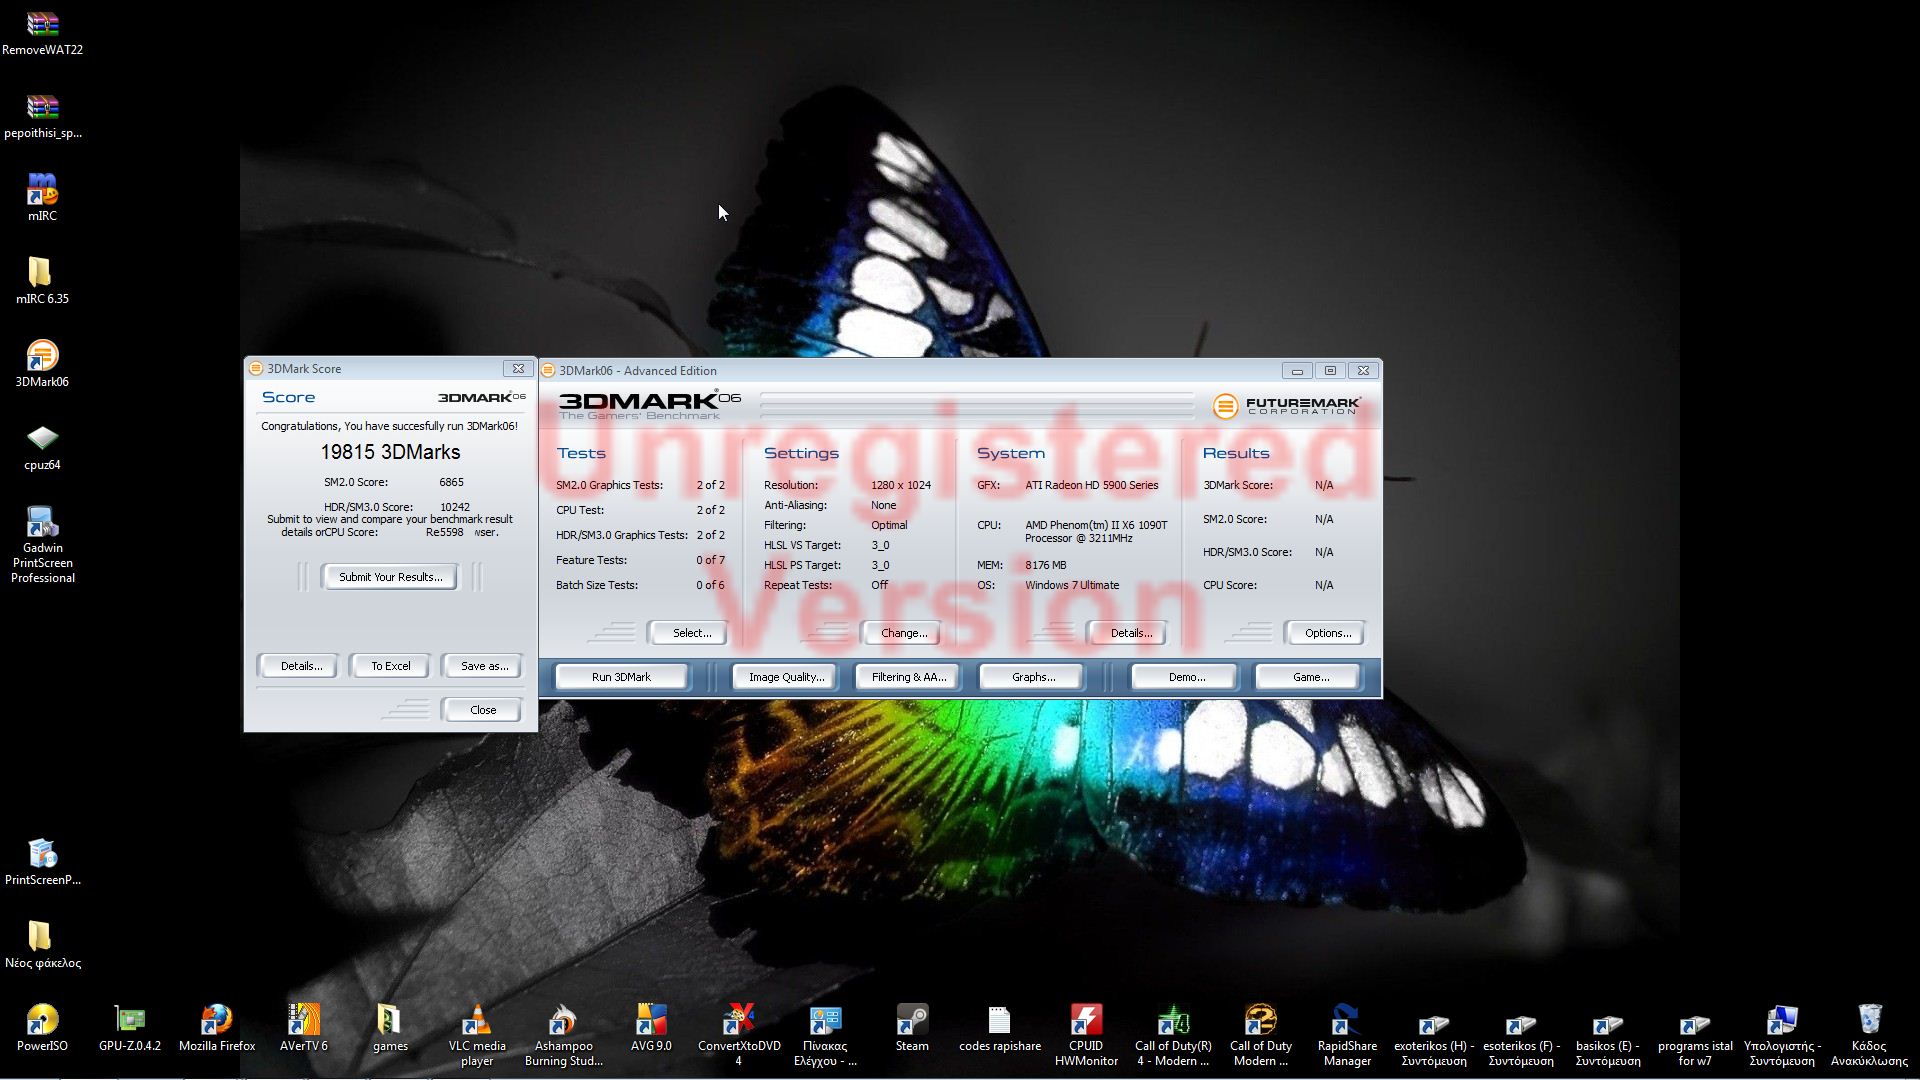Close the 3DMark Score dialog window

click(518, 369)
